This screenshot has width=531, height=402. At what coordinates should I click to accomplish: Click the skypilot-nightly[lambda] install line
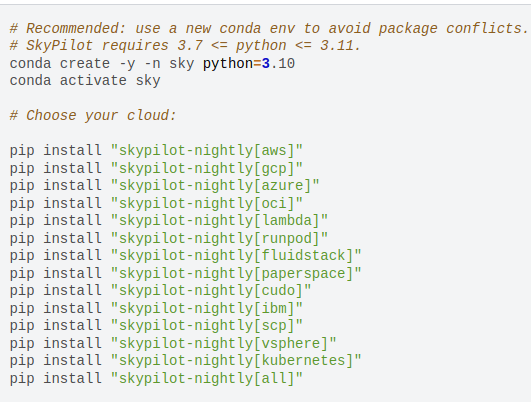169,220
